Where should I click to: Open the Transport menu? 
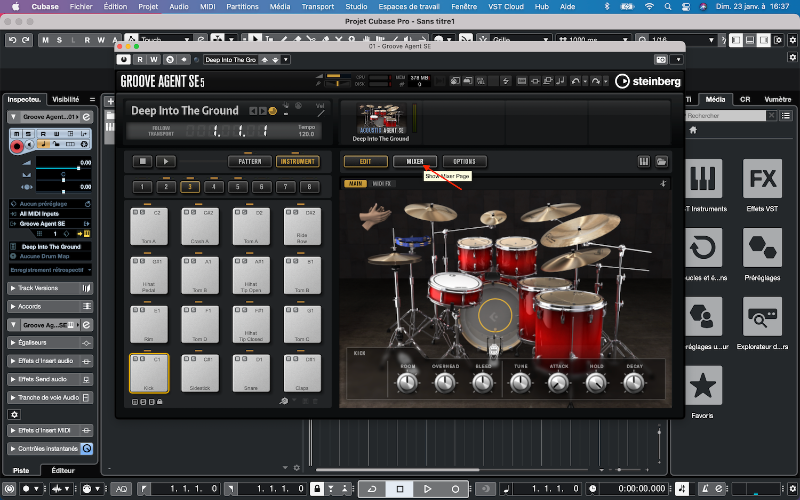318,7
